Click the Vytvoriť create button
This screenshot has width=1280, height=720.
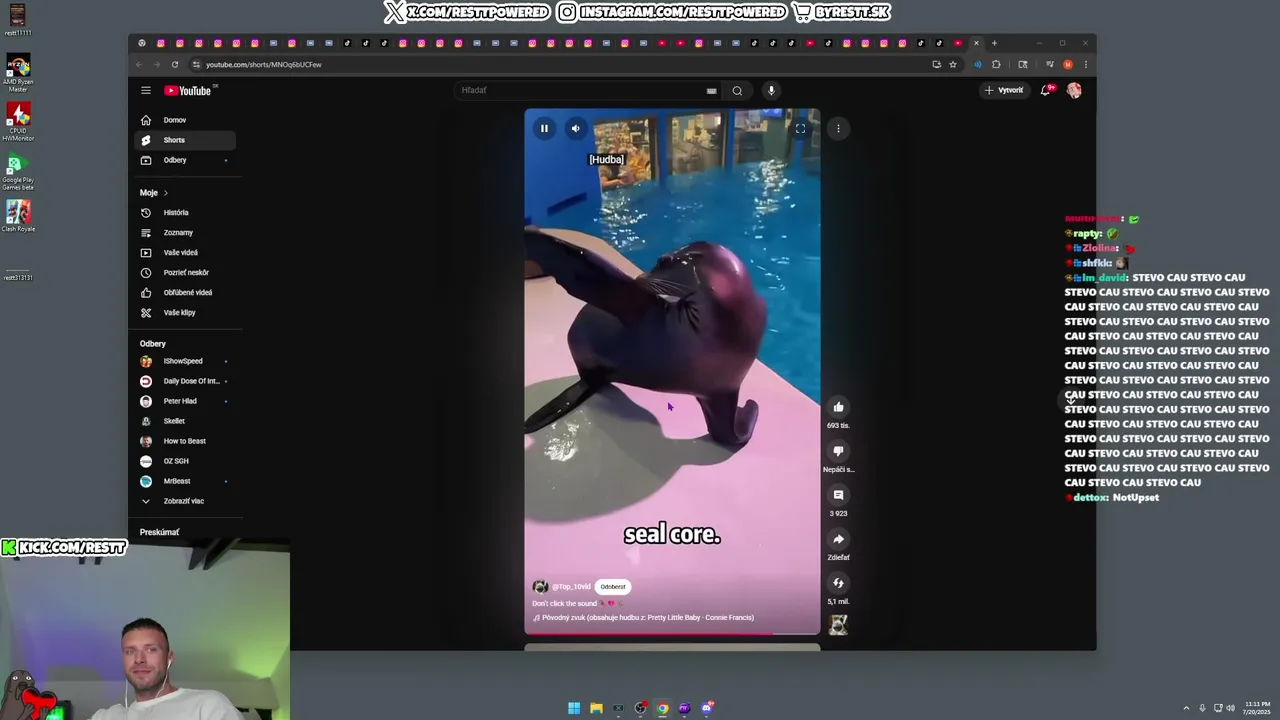(1004, 90)
